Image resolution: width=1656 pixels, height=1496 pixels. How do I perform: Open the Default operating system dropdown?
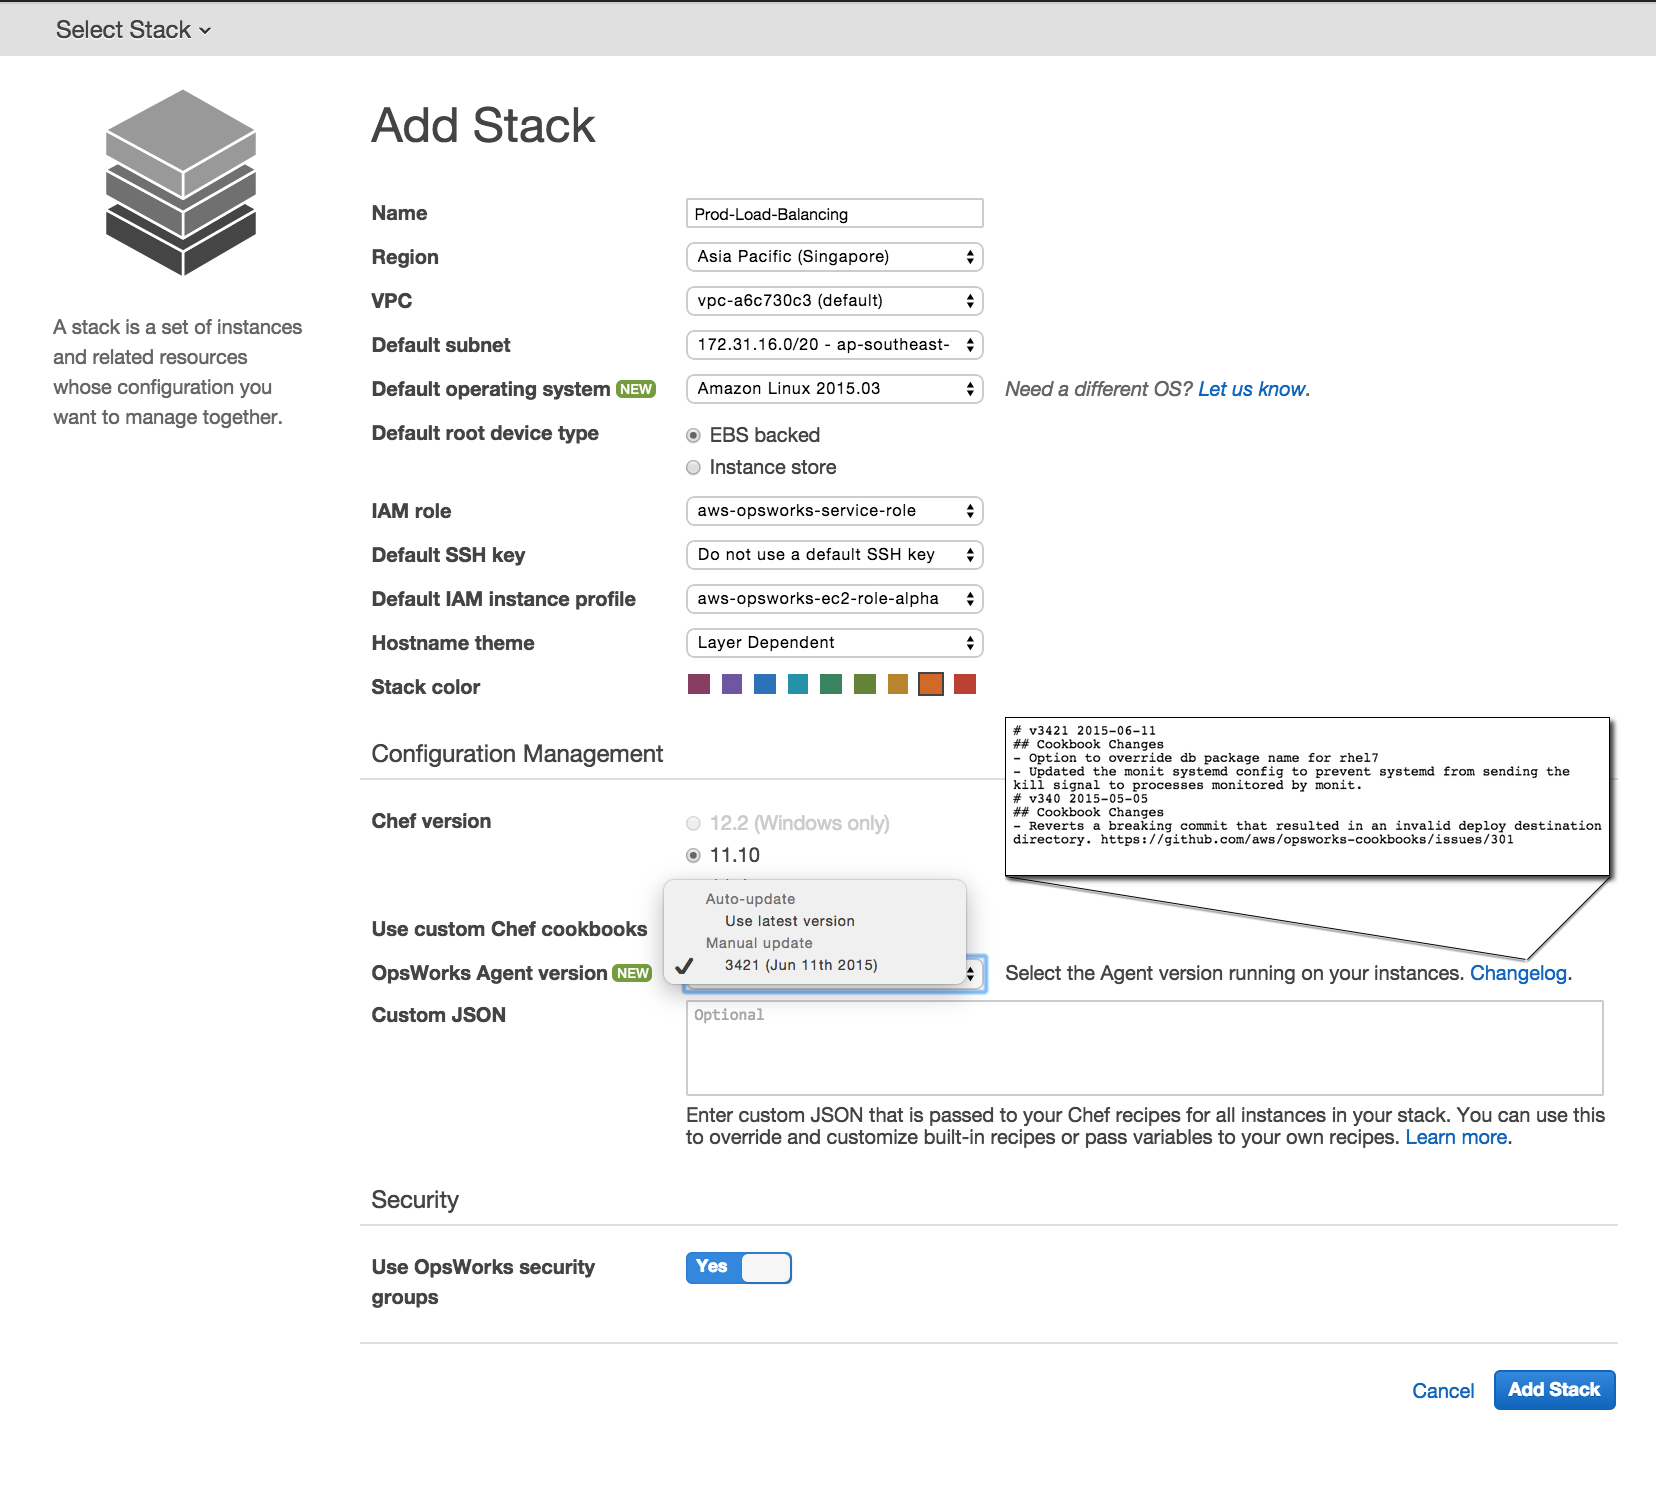(835, 389)
